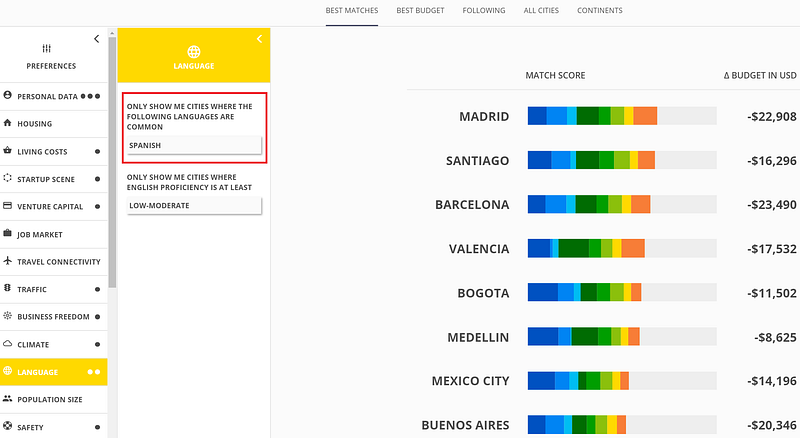Open the Santiago city result

pos(478,161)
